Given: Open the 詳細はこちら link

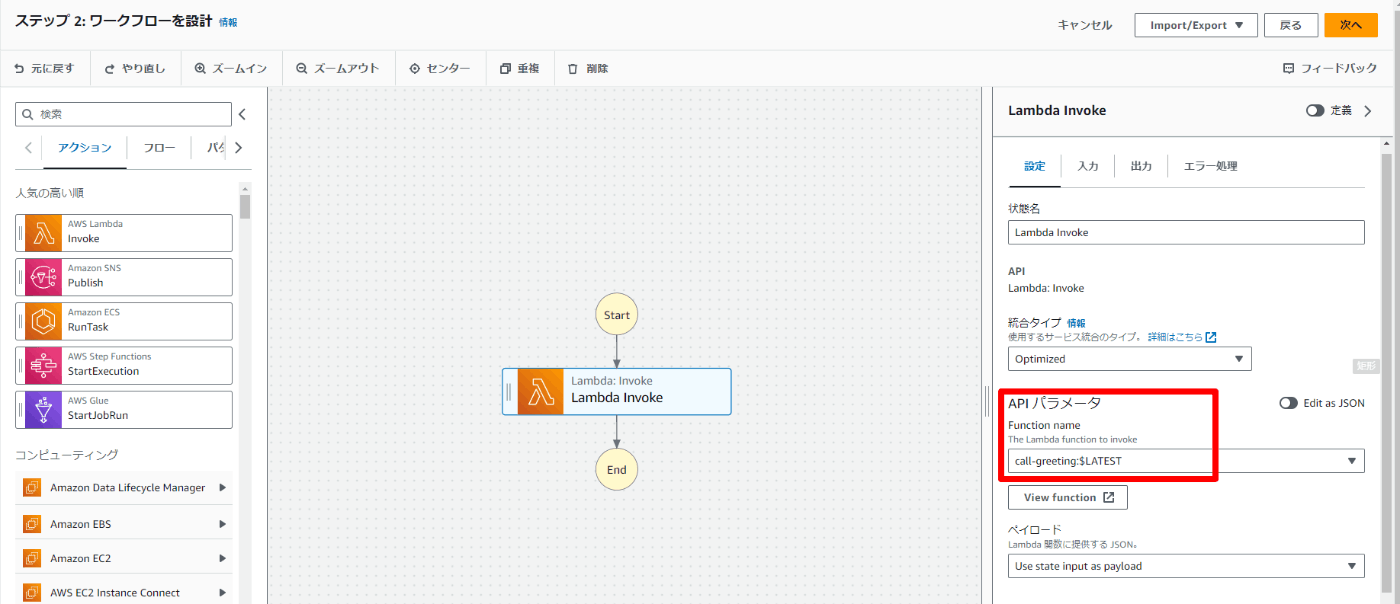Looking at the screenshot, I should (x=1174, y=337).
